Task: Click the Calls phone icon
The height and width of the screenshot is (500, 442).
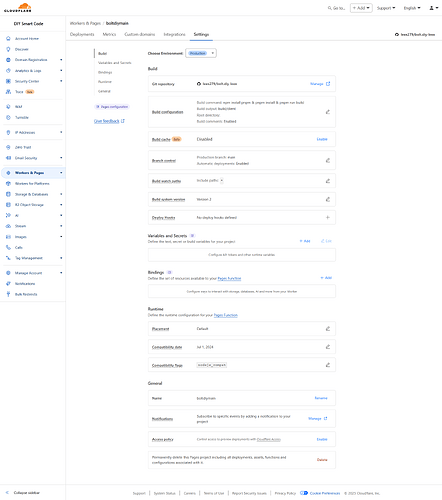Action: coord(8,247)
